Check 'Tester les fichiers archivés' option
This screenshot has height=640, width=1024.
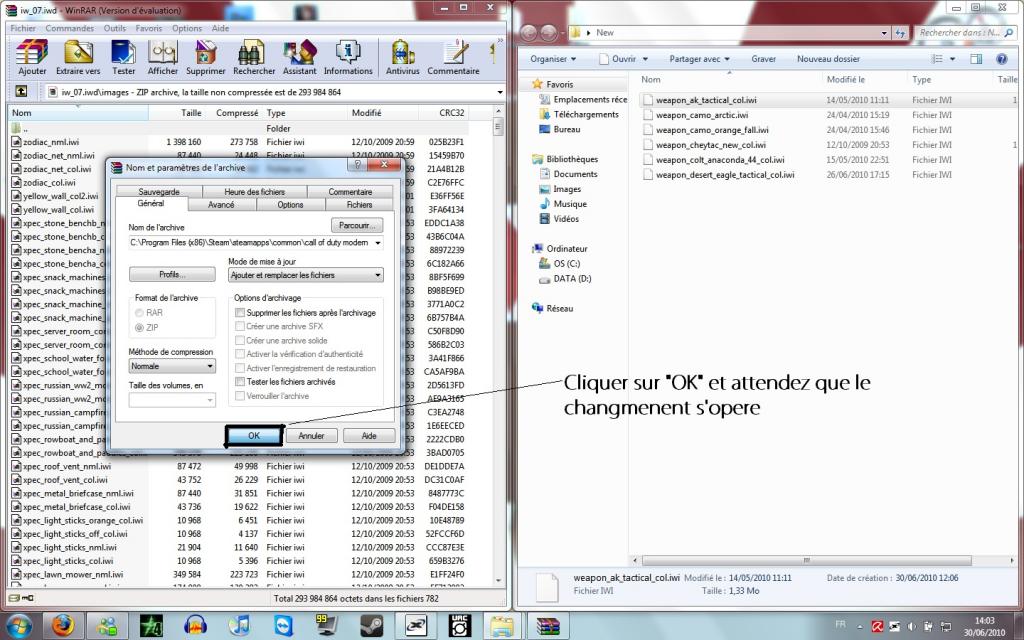coord(240,381)
